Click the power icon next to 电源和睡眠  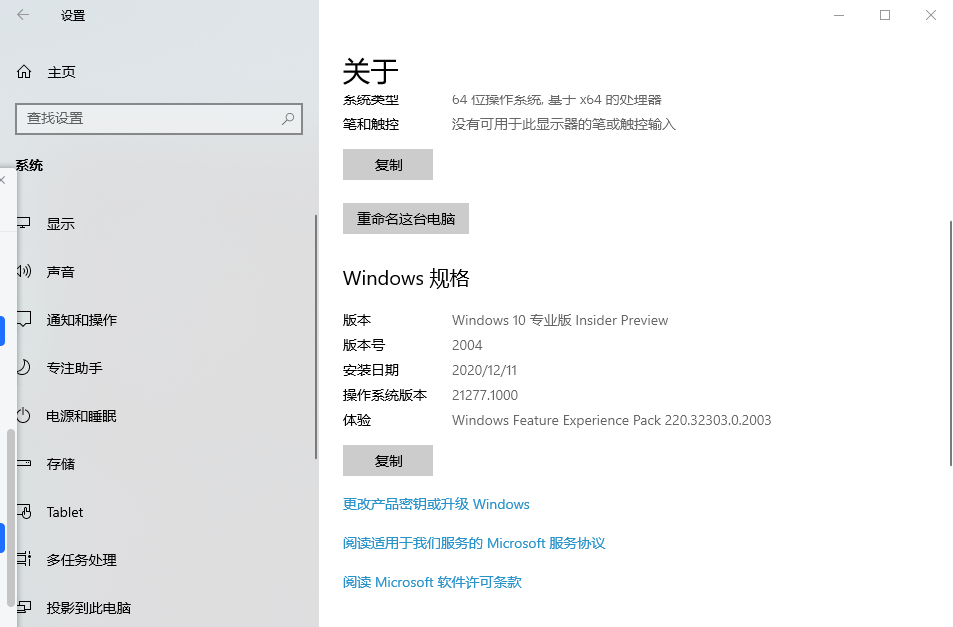24,416
